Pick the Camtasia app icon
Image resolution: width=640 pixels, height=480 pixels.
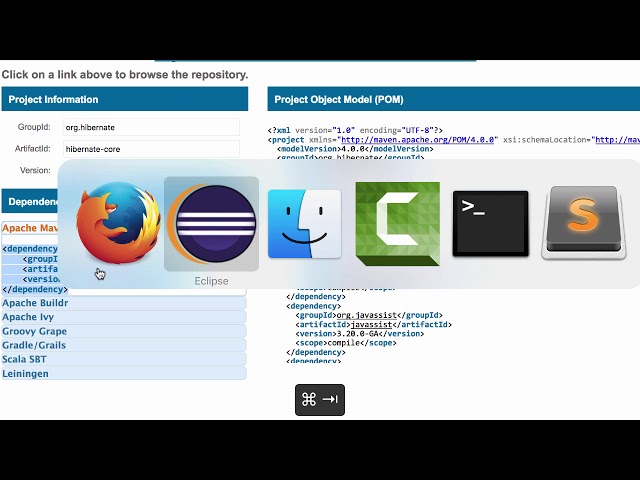(x=398, y=224)
